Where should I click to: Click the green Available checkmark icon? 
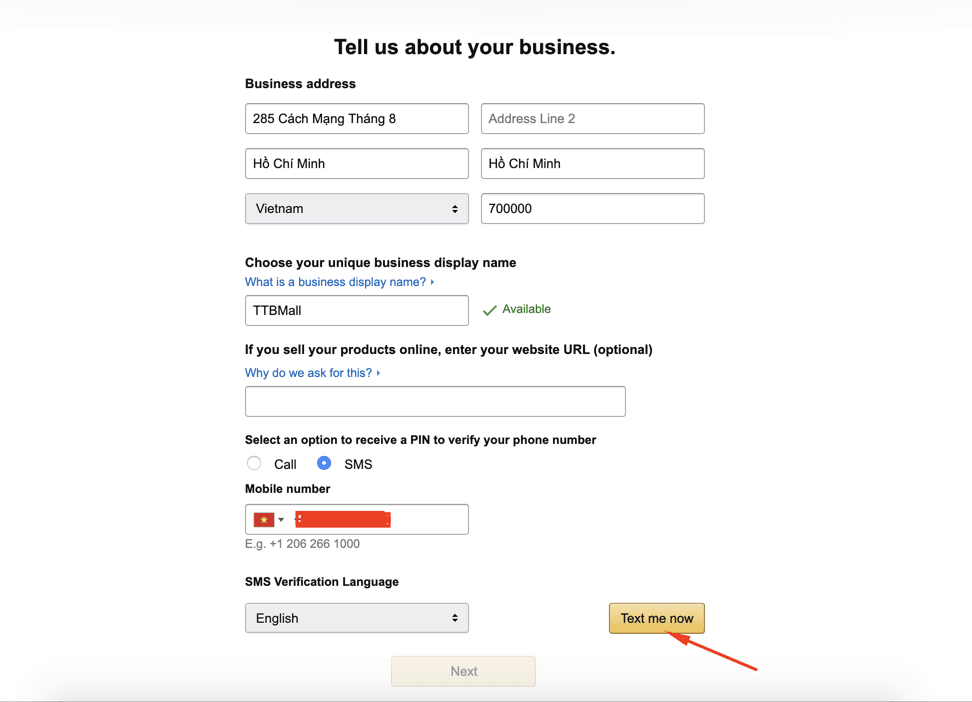[490, 310]
